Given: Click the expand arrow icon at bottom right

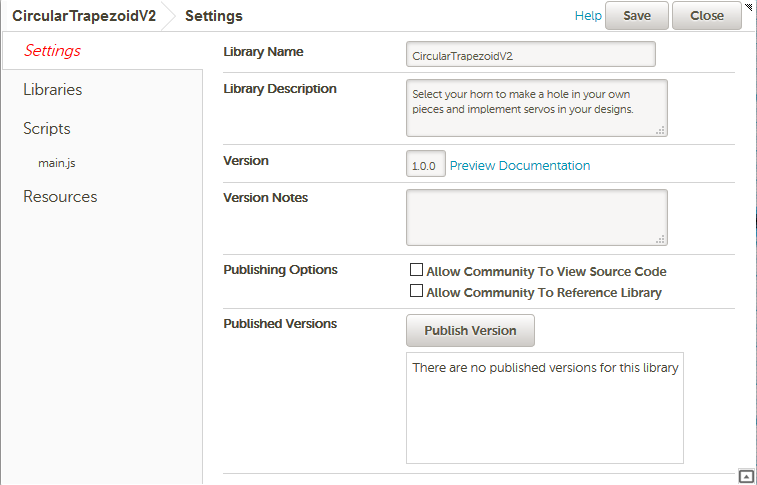Looking at the screenshot, I should point(746,476).
